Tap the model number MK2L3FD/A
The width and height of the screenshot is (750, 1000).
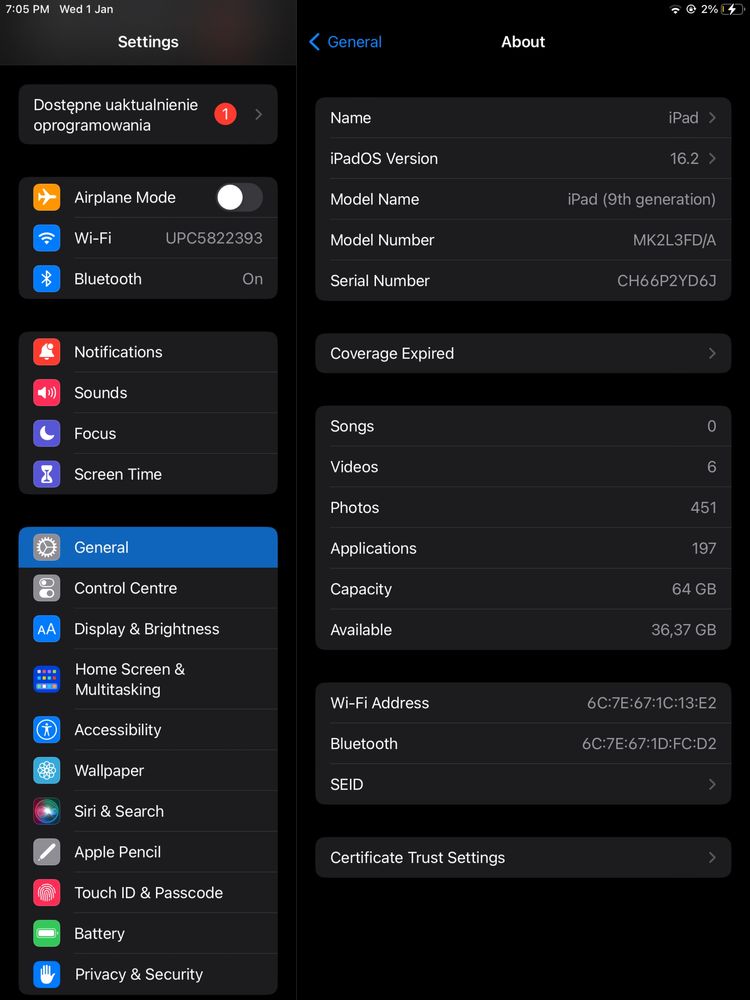[x=674, y=240]
